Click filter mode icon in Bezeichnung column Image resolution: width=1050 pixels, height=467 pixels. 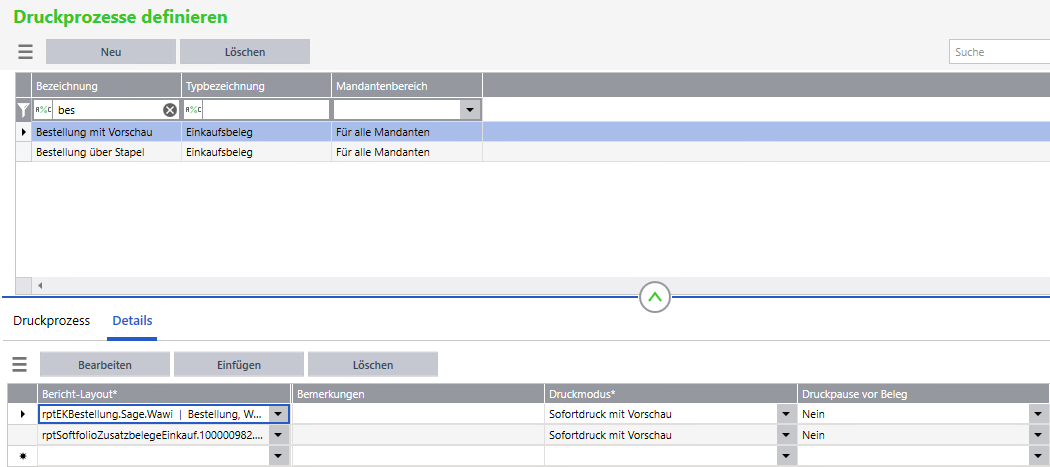coord(44,110)
